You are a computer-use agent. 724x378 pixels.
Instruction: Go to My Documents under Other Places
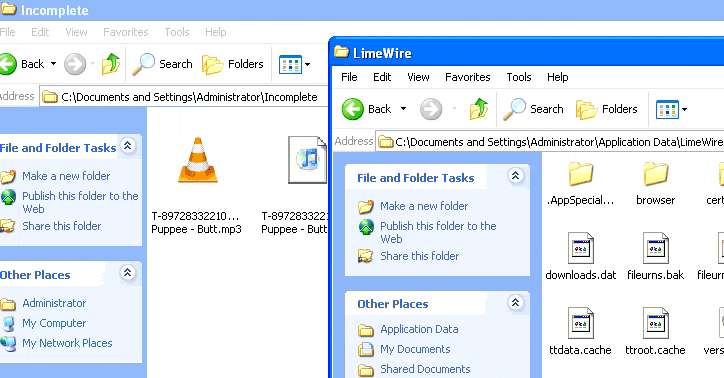point(415,349)
